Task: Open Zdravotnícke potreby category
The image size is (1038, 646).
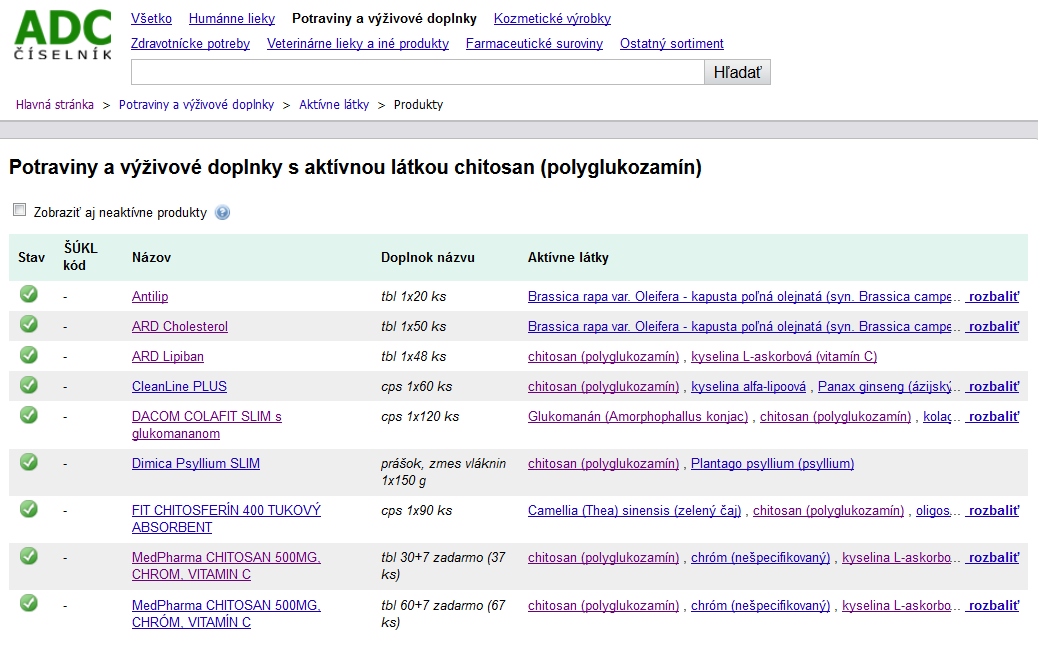Action: [191, 44]
